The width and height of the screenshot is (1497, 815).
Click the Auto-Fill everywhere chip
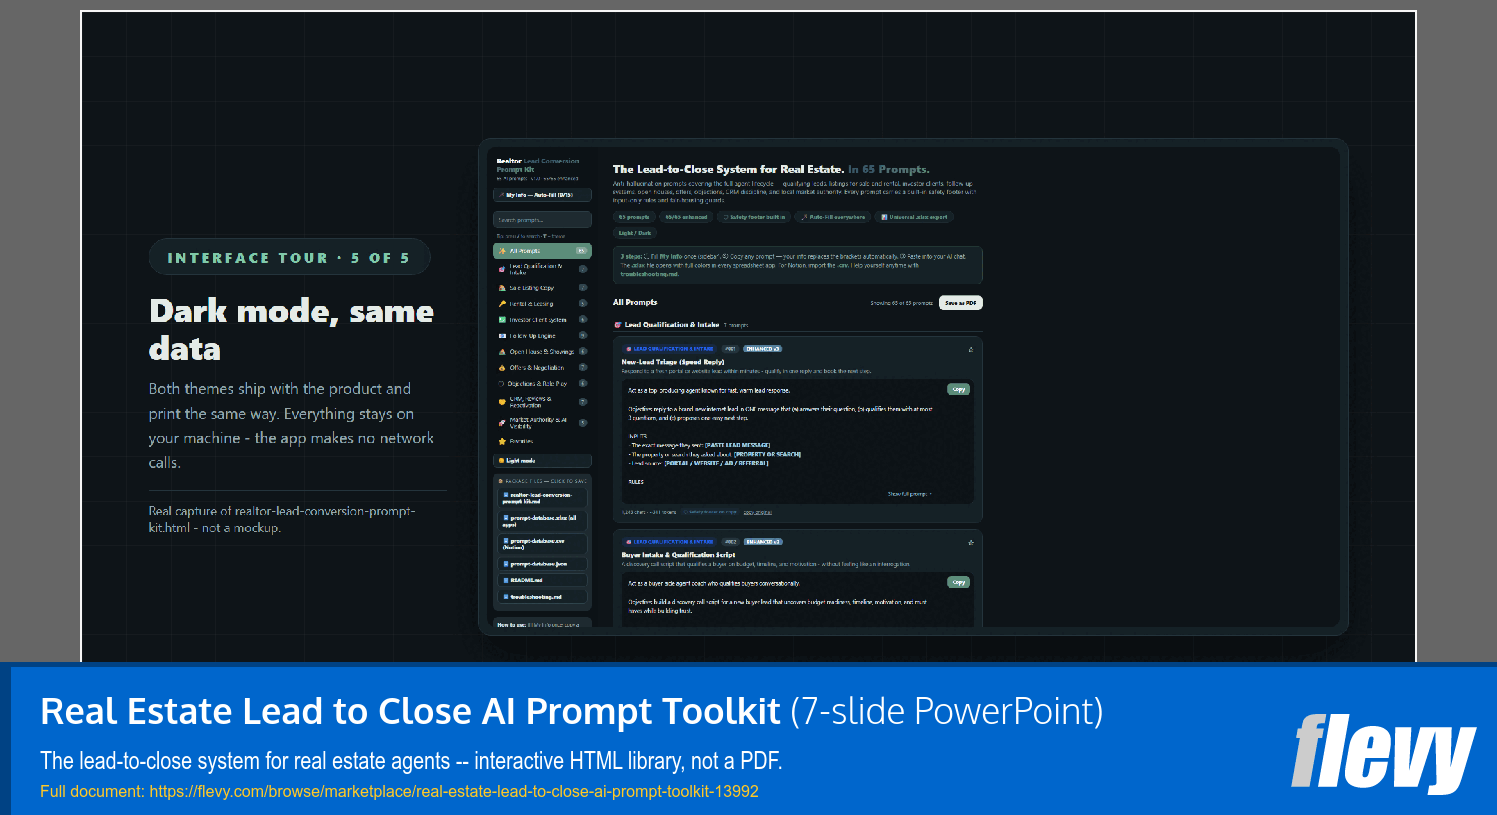pyautogui.click(x=833, y=217)
